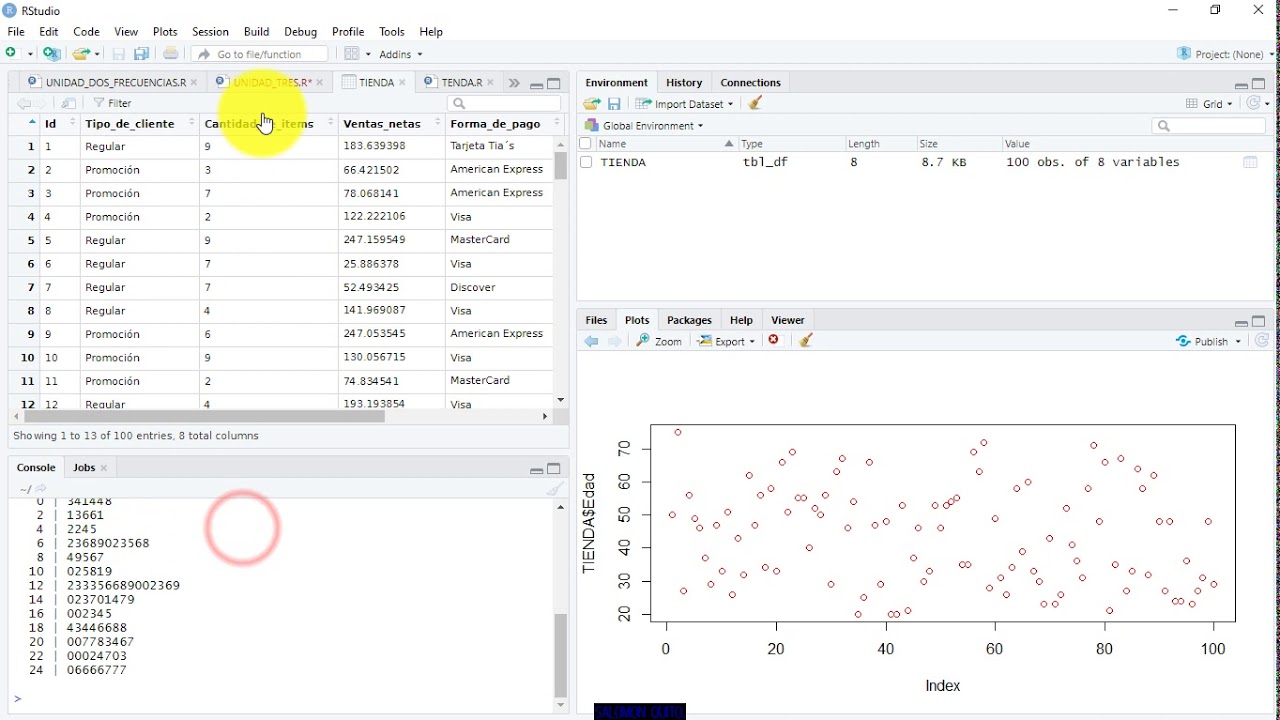Clear Environment objects with the broom icon
The width and height of the screenshot is (1280, 720).
[x=756, y=104]
